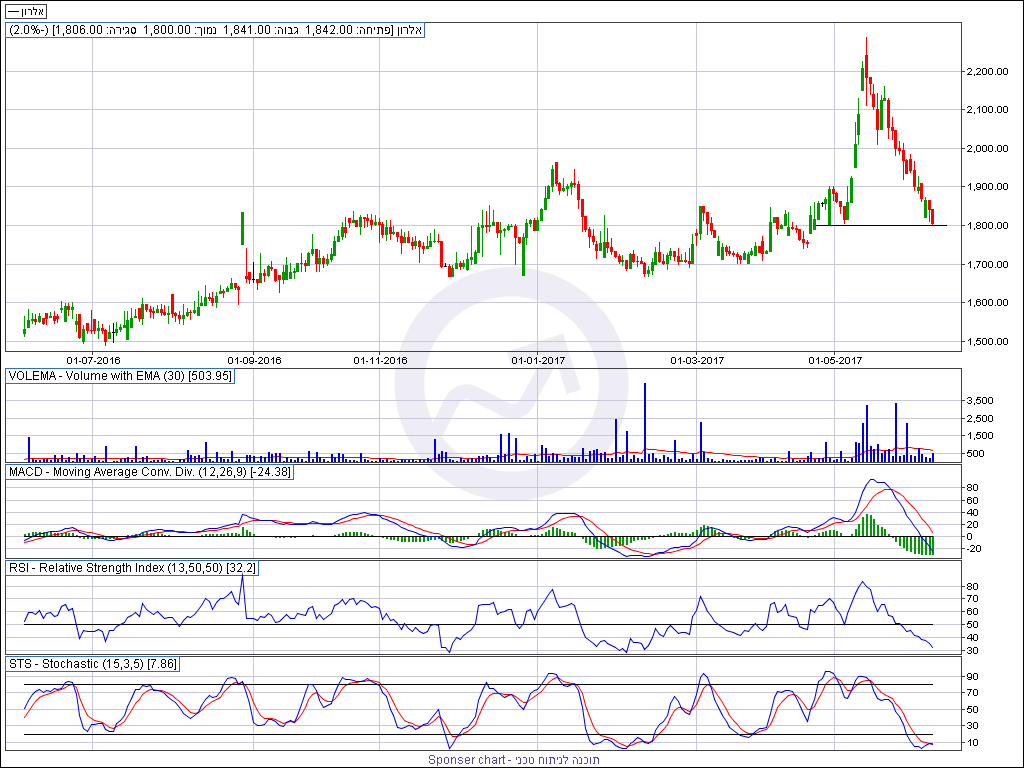Select the 01-11-2016 date axis label
This screenshot has width=1024, height=768.
click(381, 359)
